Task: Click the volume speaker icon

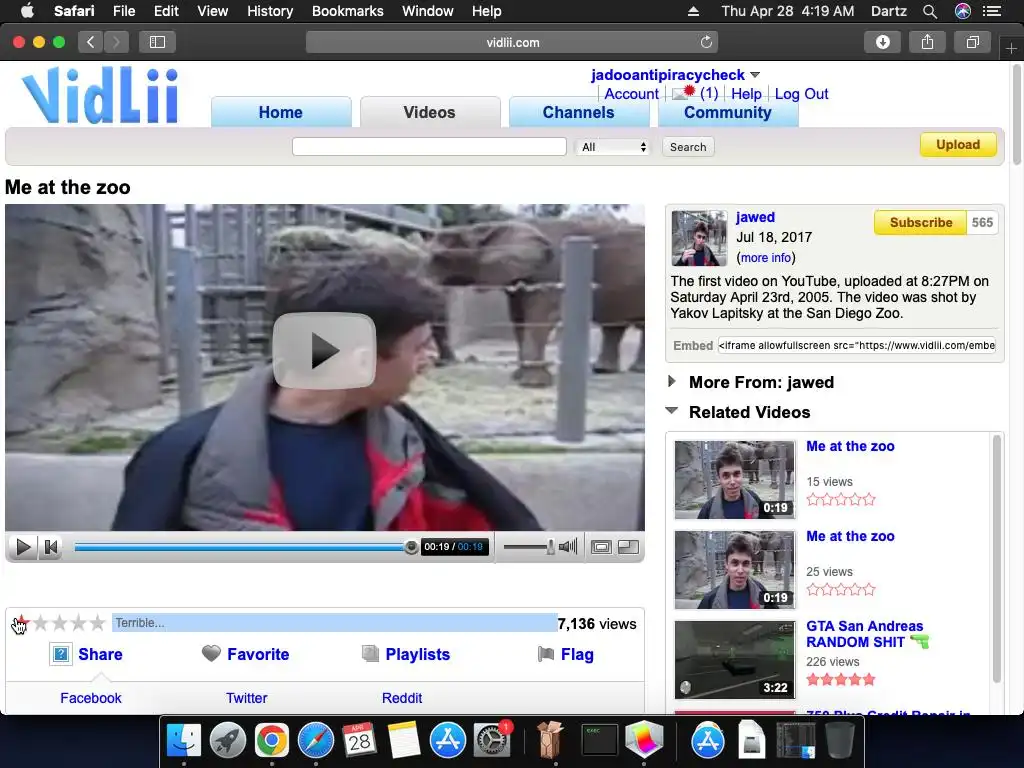Action: pyautogui.click(x=568, y=547)
